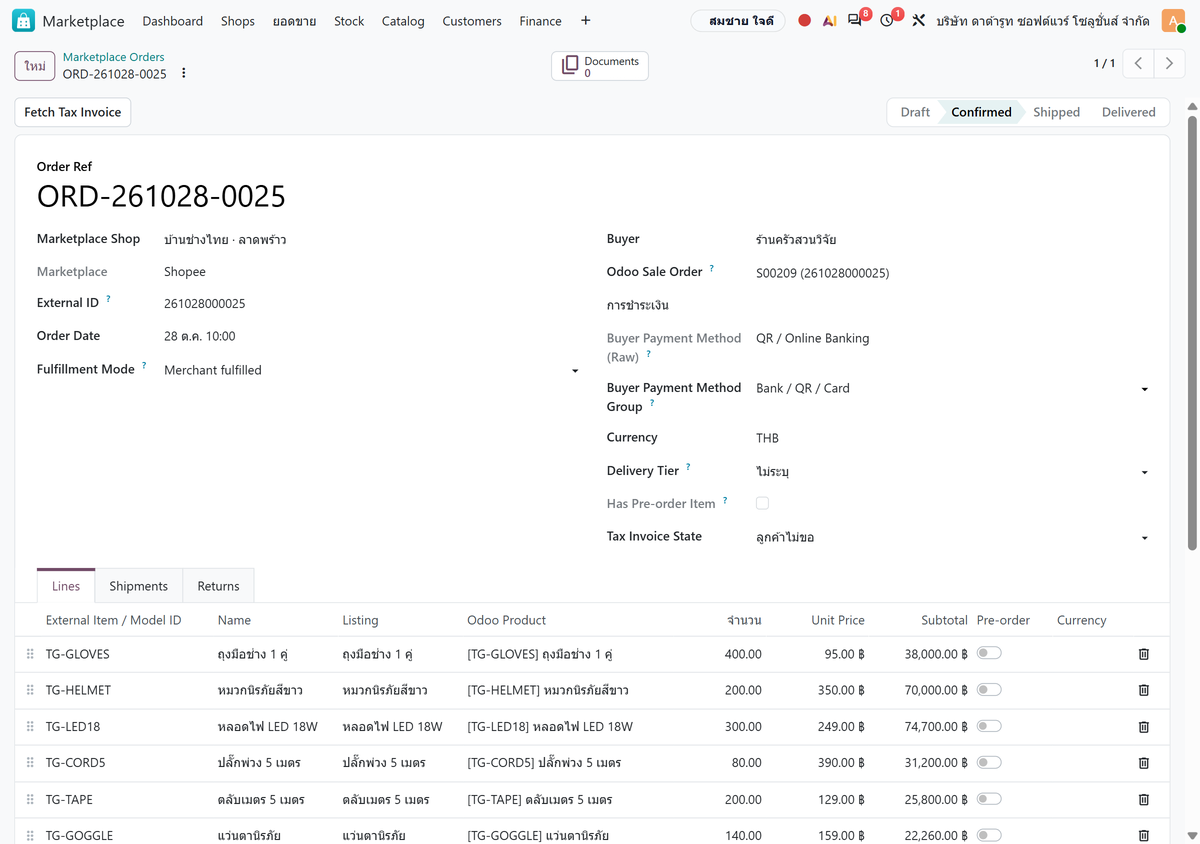The width and height of the screenshot is (1200, 844).
Task: Open the Marketplace Orders breadcrumb link
Action: pos(113,57)
